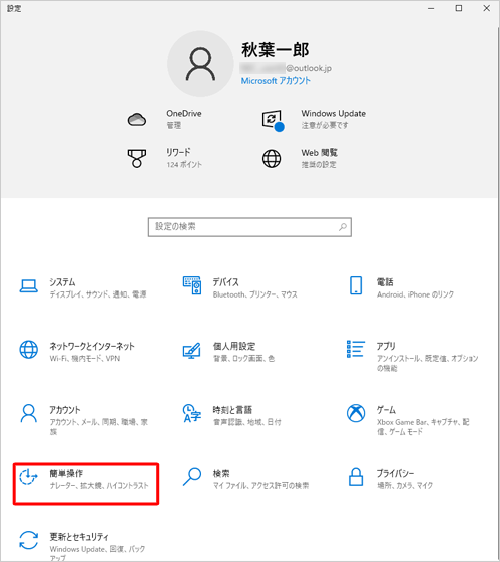Viewport: 500px width, 562px height.
Task: Select the 電話 category title
Action: (385, 282)
